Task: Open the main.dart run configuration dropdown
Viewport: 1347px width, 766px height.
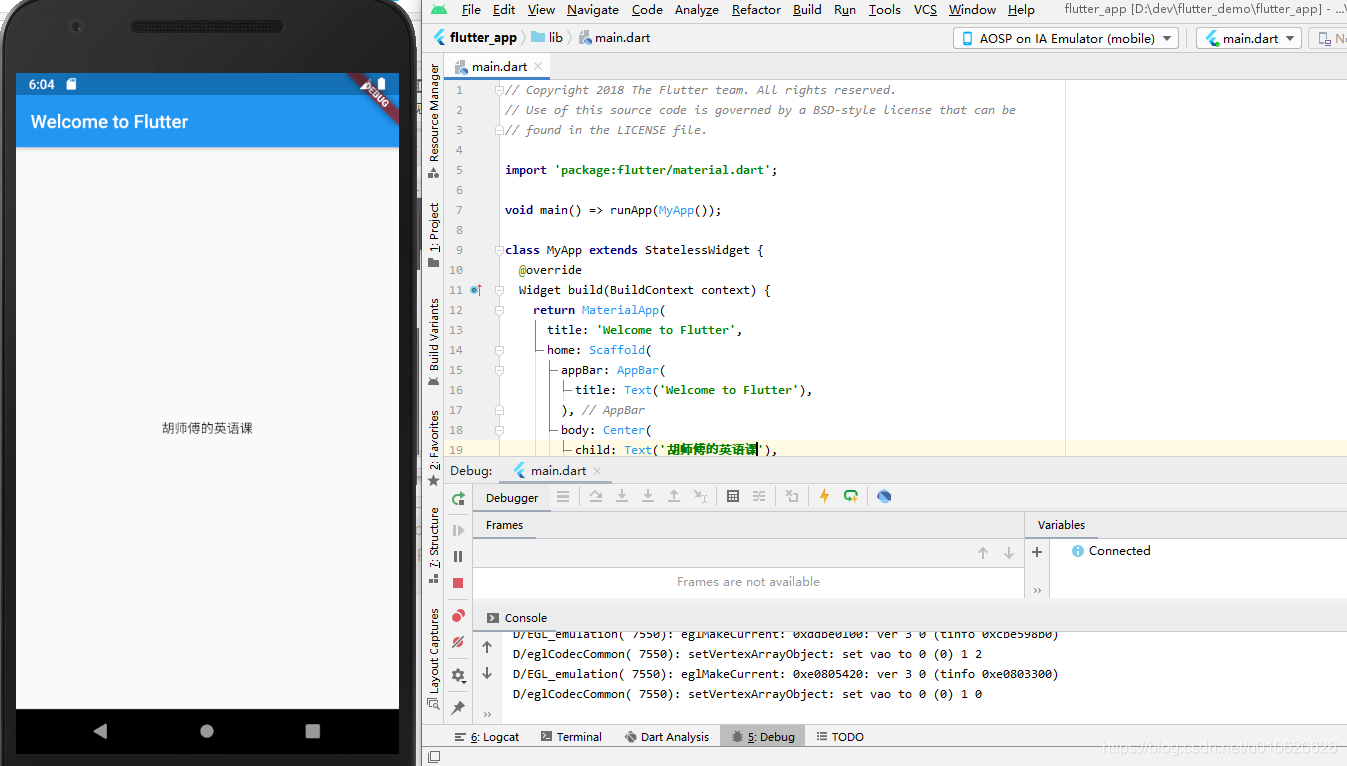Action: 1249,38
